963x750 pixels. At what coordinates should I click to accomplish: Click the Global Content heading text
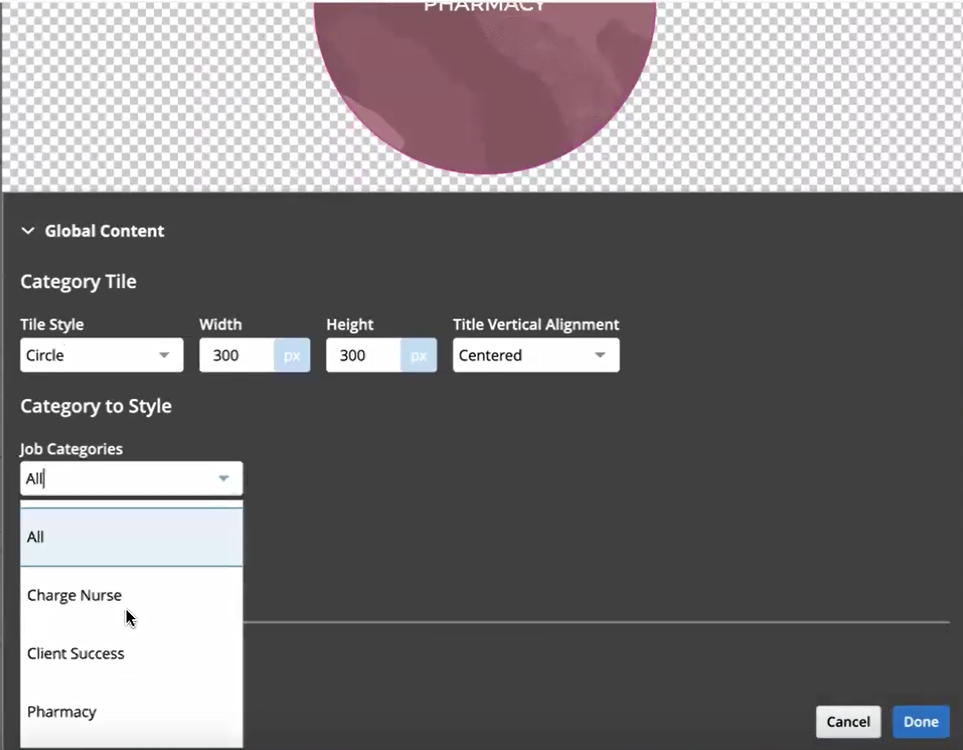(104, 231)
